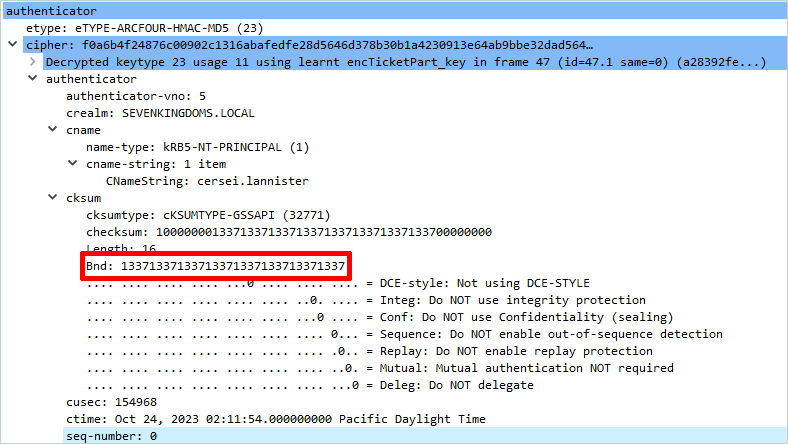Collapse the authenticator subtree below cipher
The width and height of the screenshot is (788, 444).
[x=33, y=78]
